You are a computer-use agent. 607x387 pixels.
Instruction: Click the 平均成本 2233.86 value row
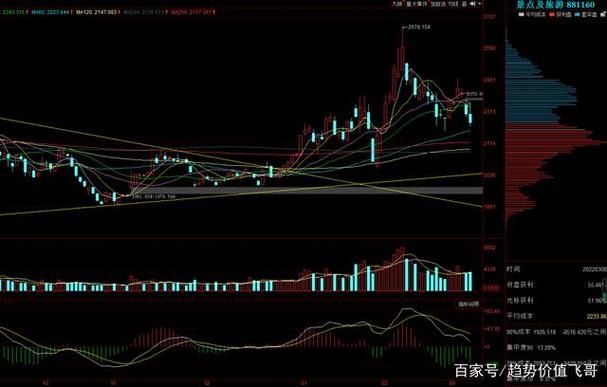pyautogui.click(x=557, y=316)
